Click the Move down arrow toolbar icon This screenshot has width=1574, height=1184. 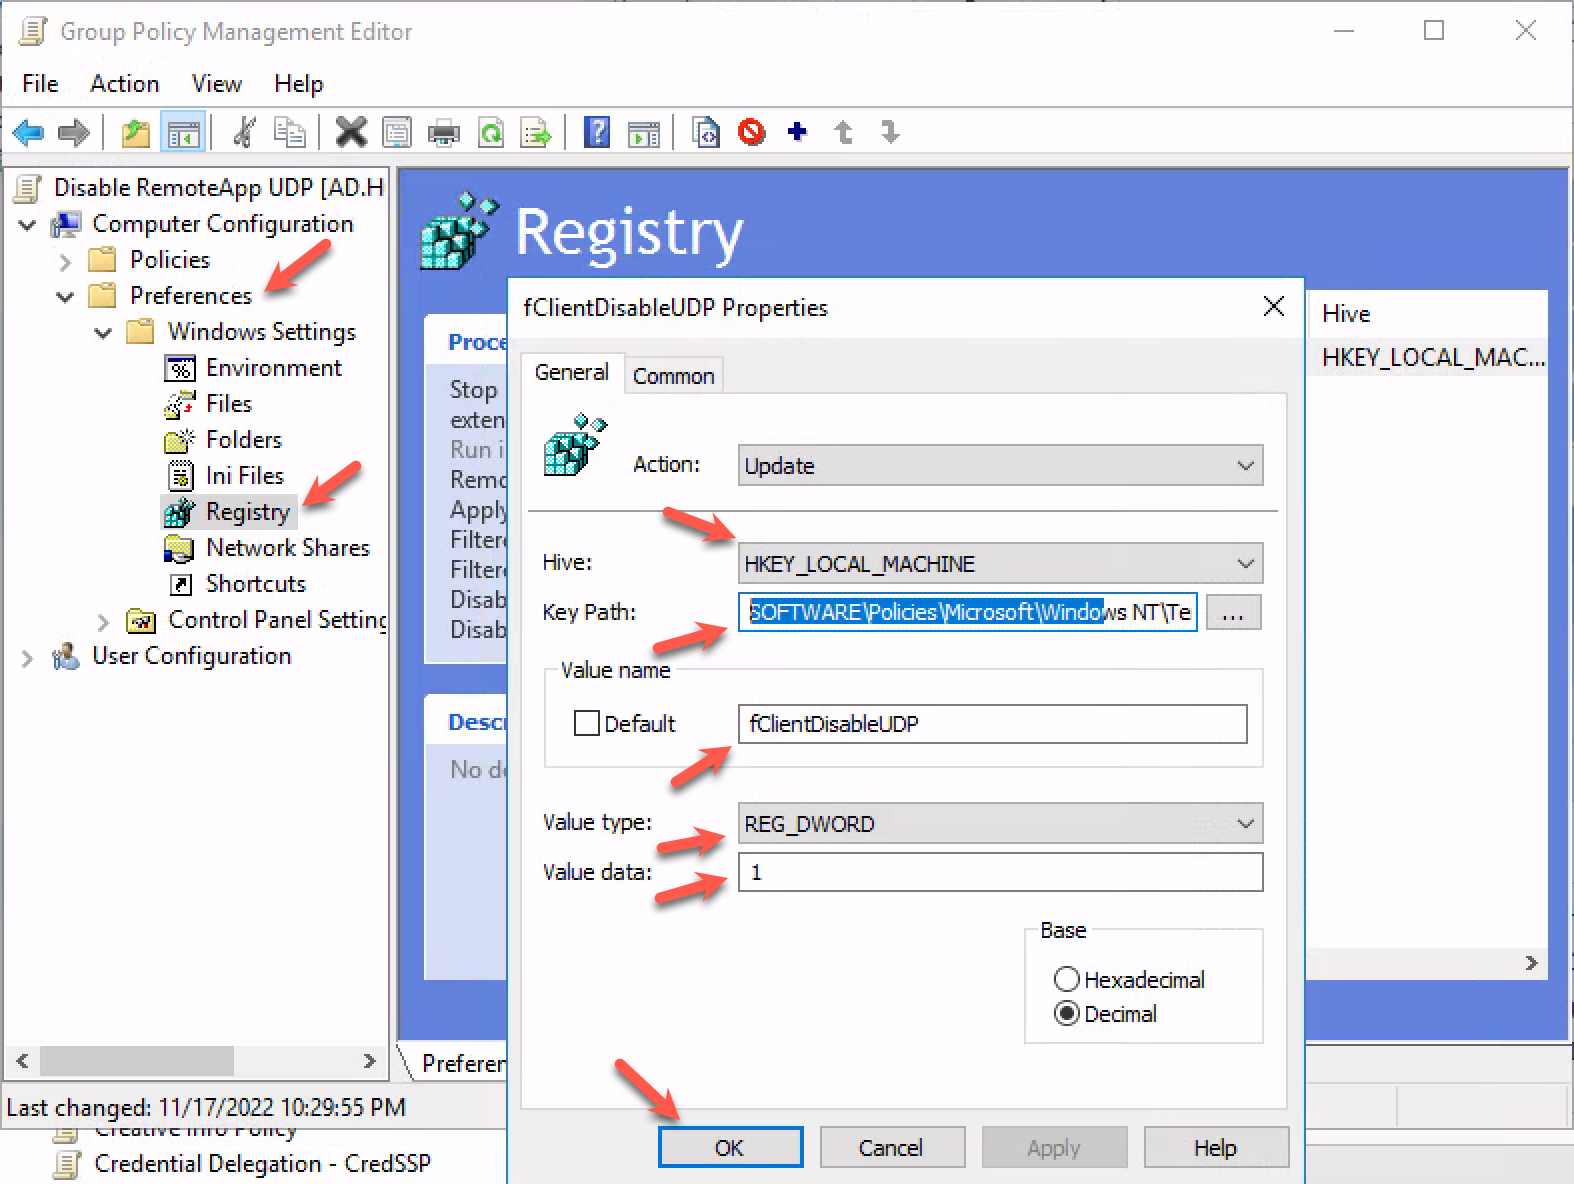click(890, 132)
